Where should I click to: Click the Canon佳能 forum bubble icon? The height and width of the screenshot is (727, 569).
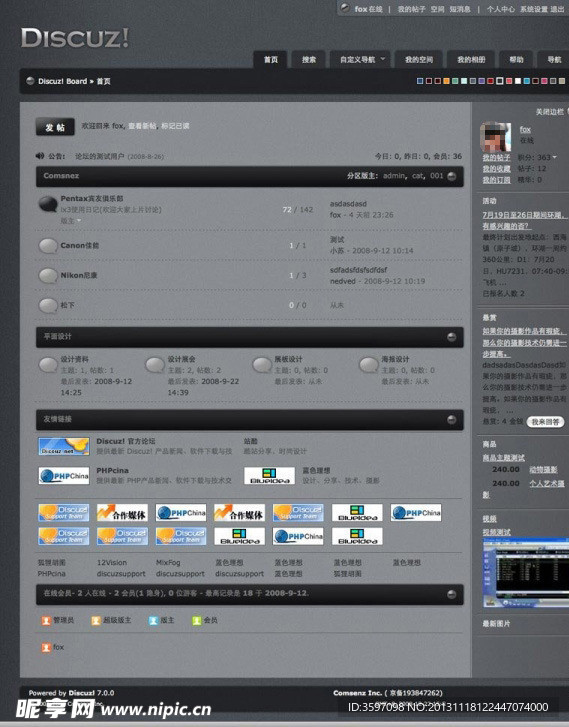tap(48, 245)
